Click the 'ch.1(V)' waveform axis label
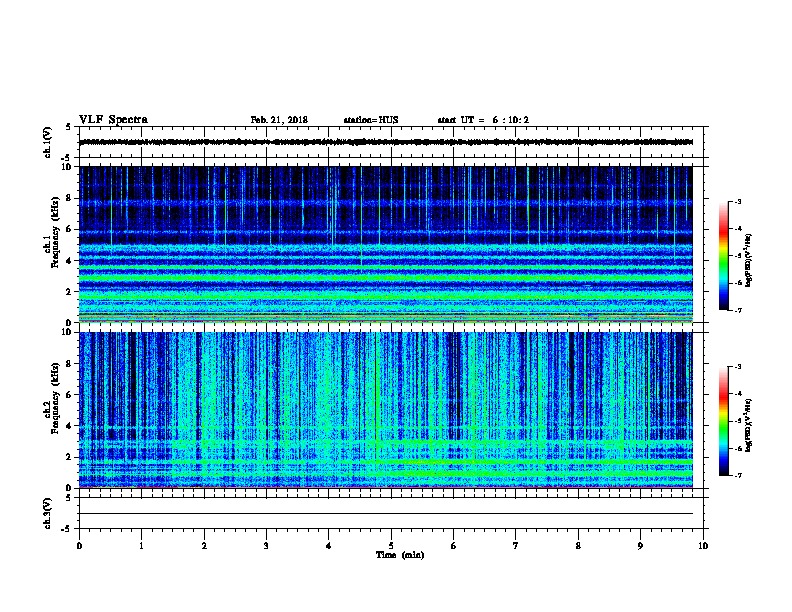Viewport: 792px width, 612px height. coord(48,142)
